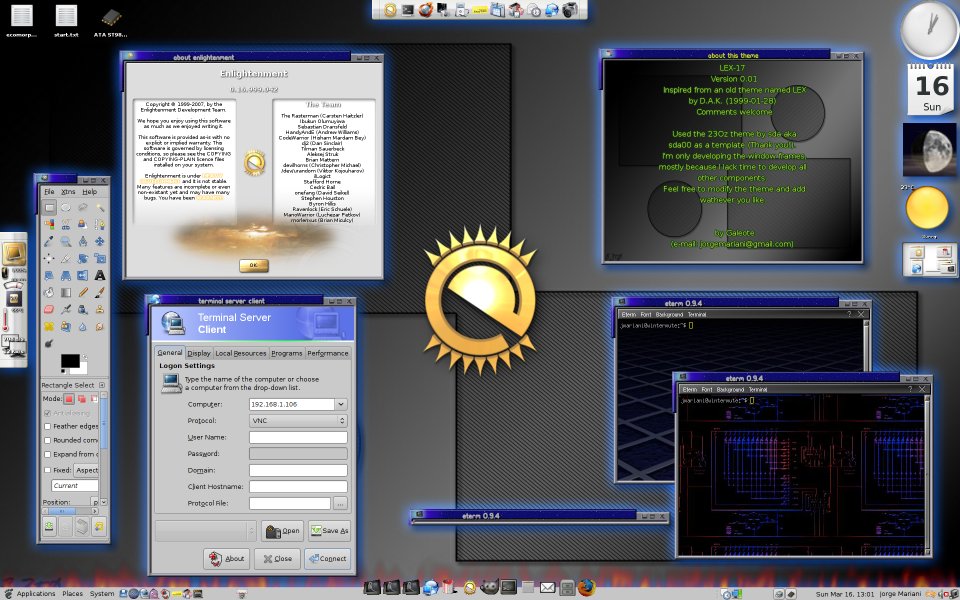Click the black foreground color swatch
This screenshot has height=600, width=960.
click(x=70, y=361)
